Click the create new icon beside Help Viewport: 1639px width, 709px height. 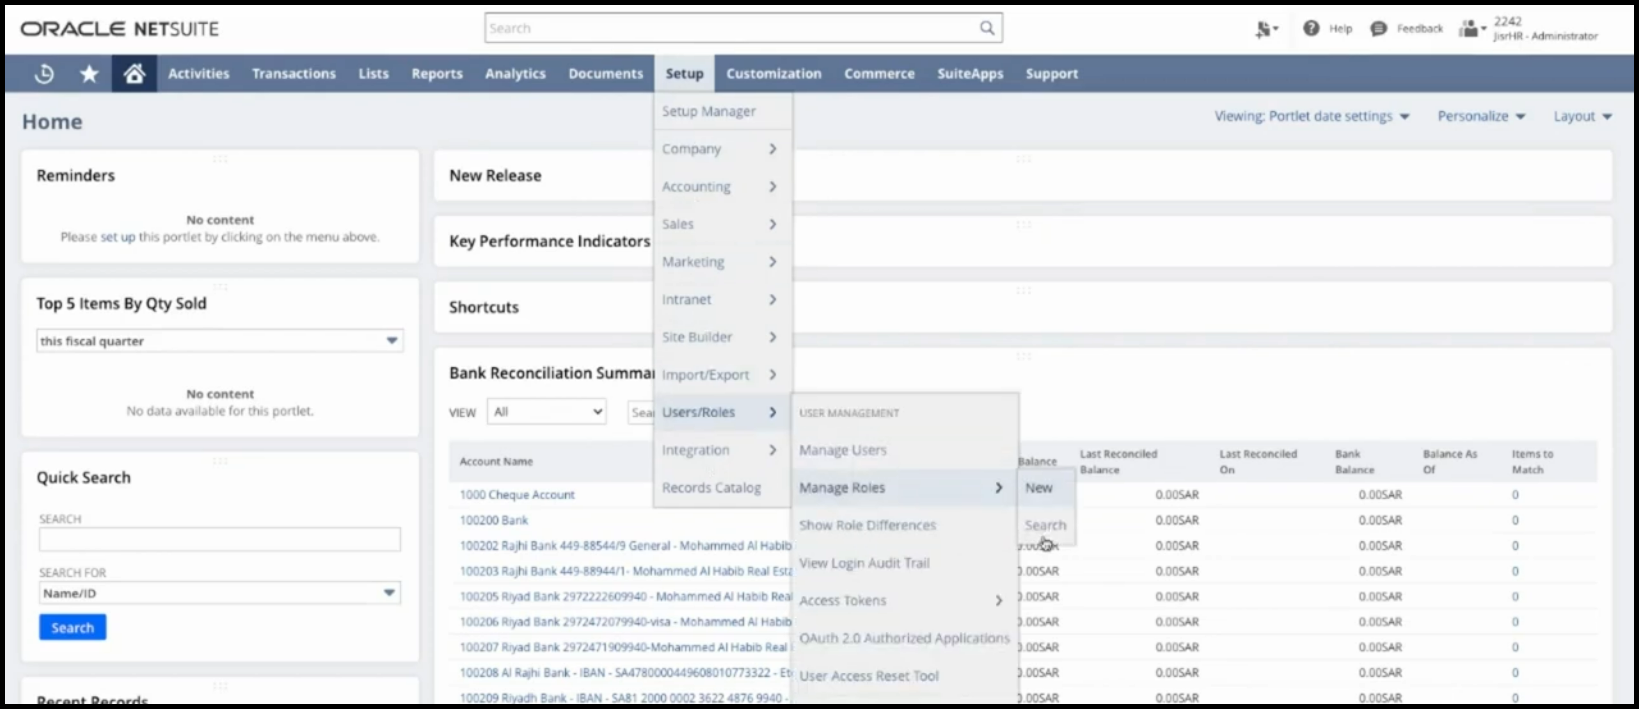tap(1266, 29)
